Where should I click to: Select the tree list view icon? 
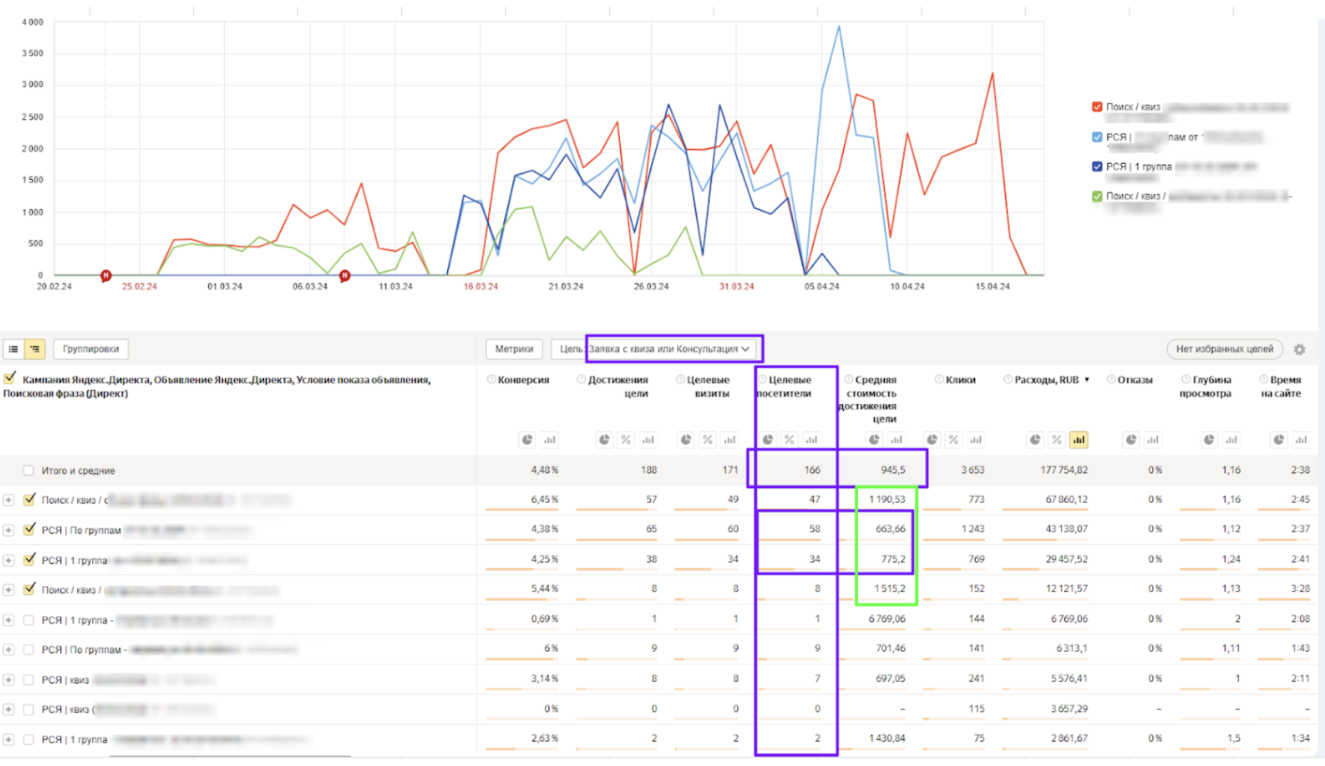tap(34, 349)
